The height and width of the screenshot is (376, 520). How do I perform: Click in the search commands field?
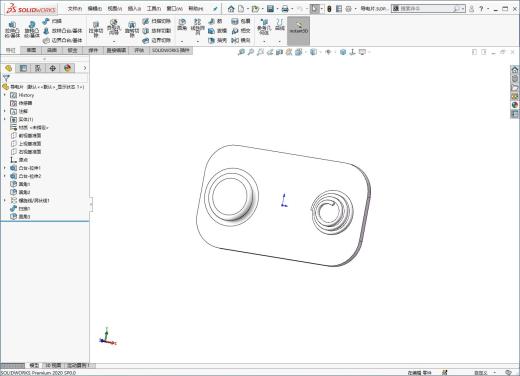(x=428, y=9)
